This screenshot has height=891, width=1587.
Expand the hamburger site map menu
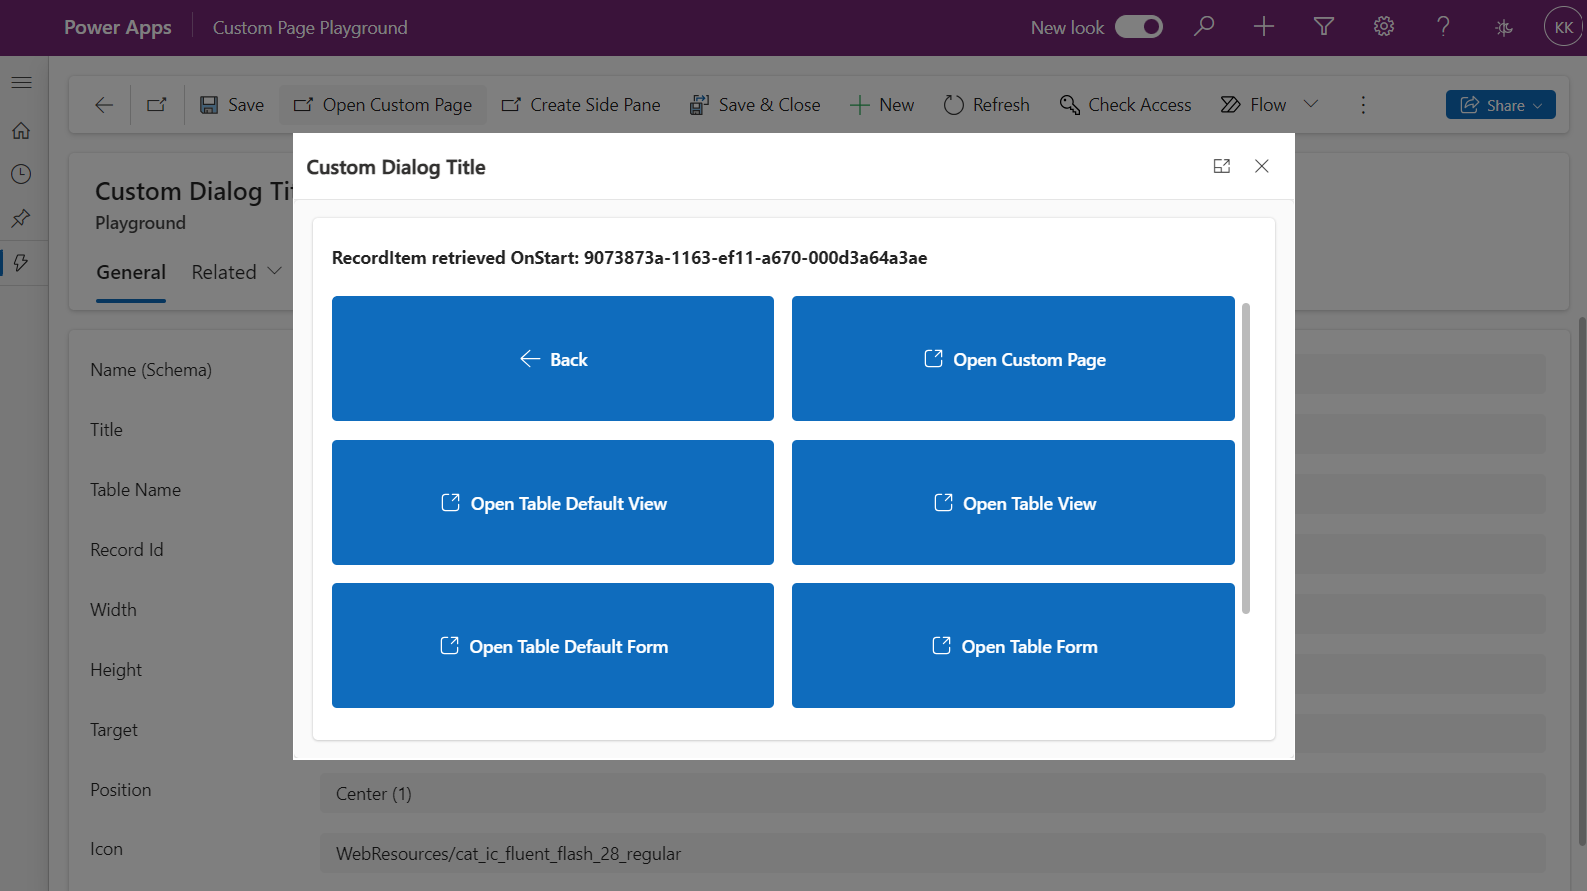click(21, 82)
